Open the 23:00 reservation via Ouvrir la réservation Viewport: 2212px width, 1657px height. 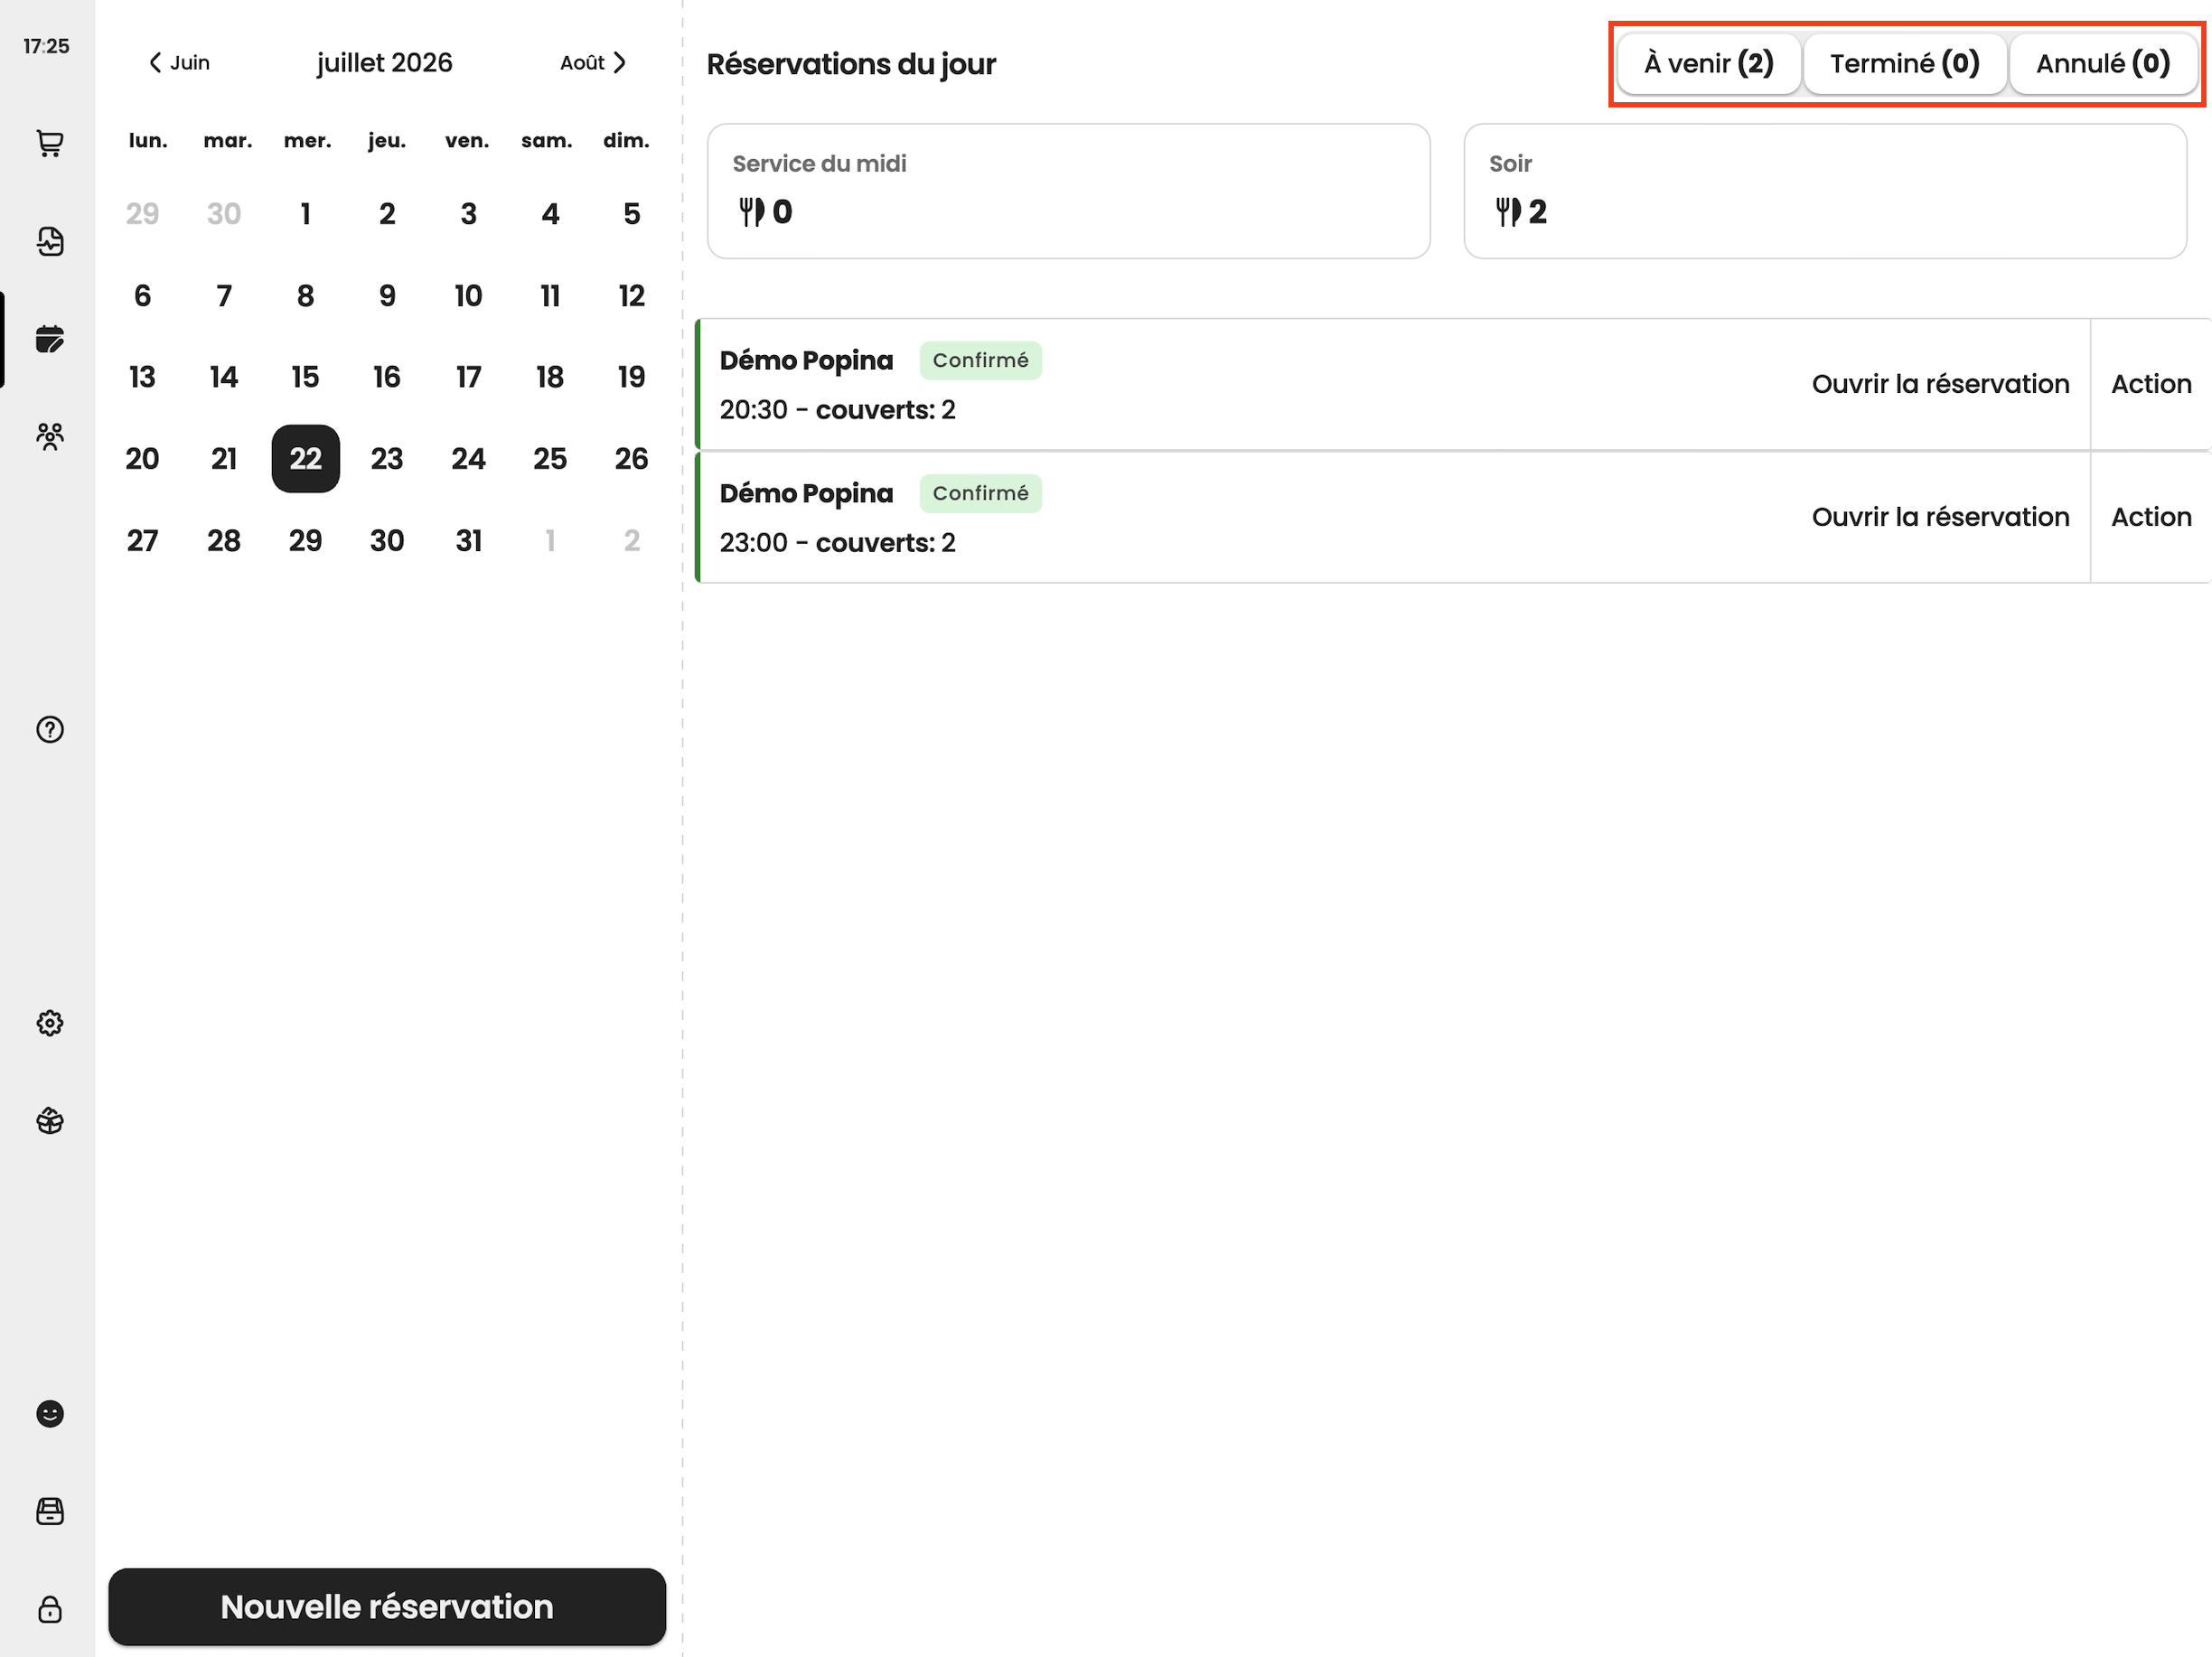[x=1940, y=517]
